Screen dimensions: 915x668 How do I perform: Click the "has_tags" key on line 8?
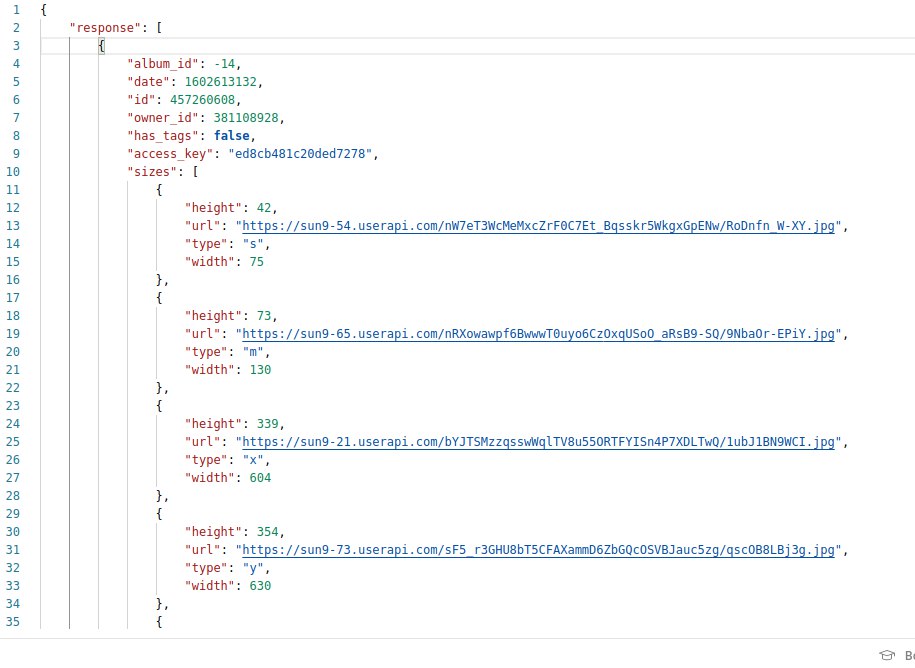pos(163,136)
